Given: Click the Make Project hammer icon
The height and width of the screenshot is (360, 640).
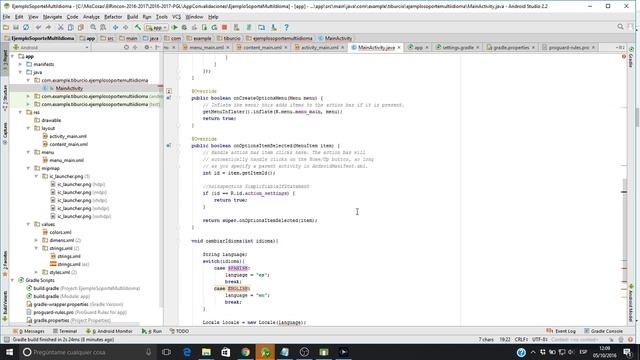Looking at the screenshot, I should click(x=138, y=27).
